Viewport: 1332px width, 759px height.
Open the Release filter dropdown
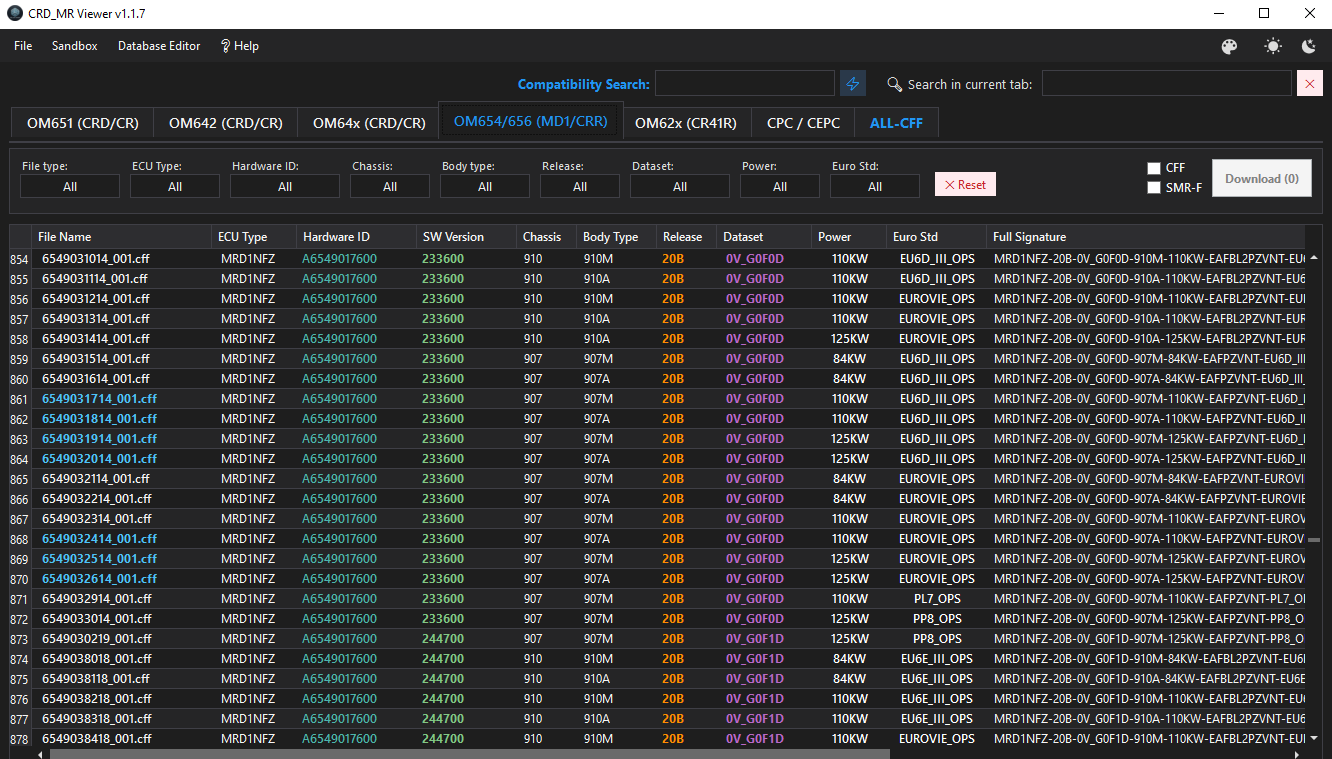580,186
